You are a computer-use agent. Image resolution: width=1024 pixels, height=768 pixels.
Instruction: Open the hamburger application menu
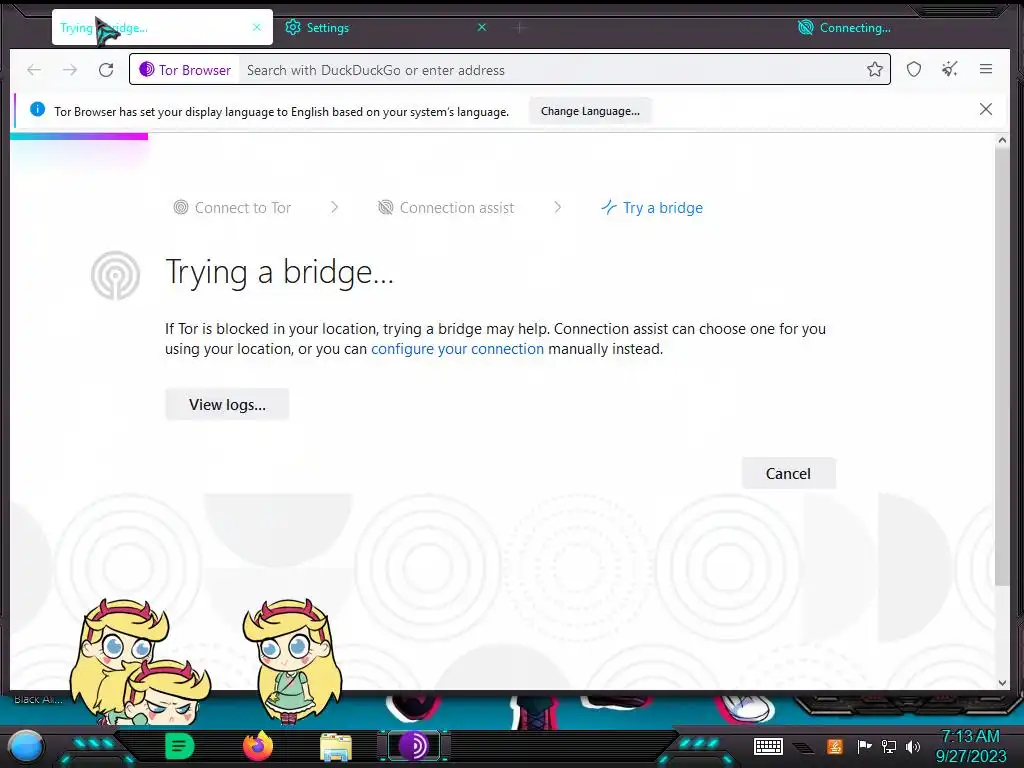click(986, 69)
